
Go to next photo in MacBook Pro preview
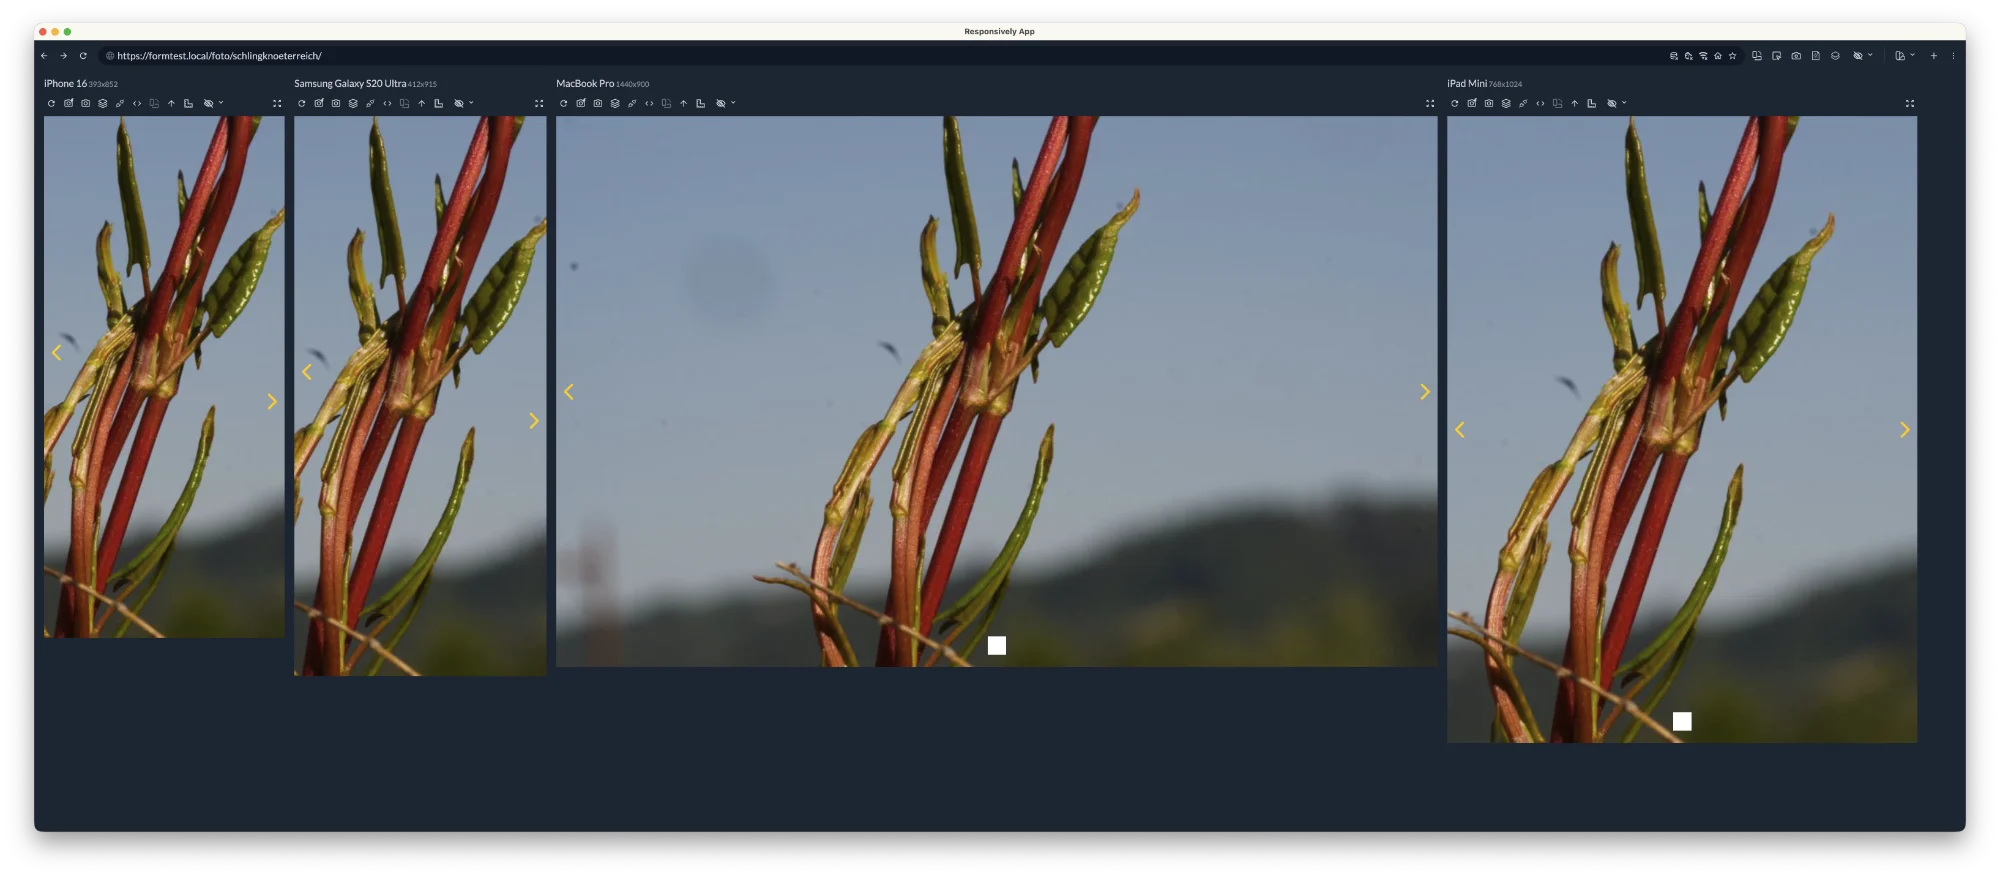1425,392
